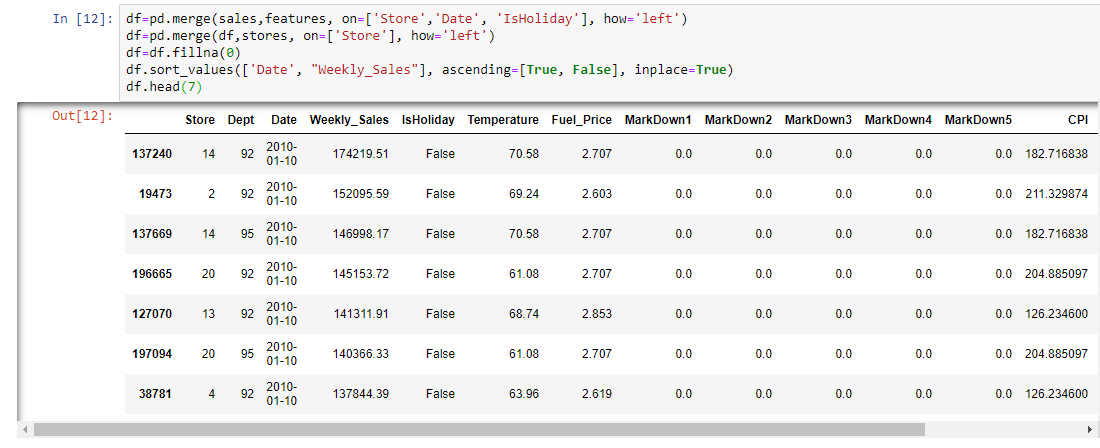The image size is (1100, 448).
Task: Select the In [12] cell prompt
Action: pyautogui.click(x=82, y=18)
